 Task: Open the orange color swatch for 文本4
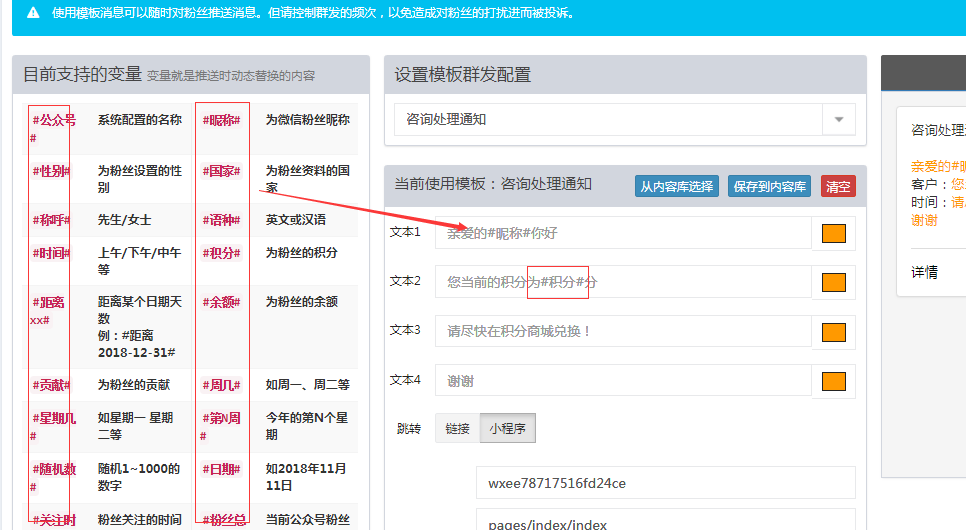point(834,381)
